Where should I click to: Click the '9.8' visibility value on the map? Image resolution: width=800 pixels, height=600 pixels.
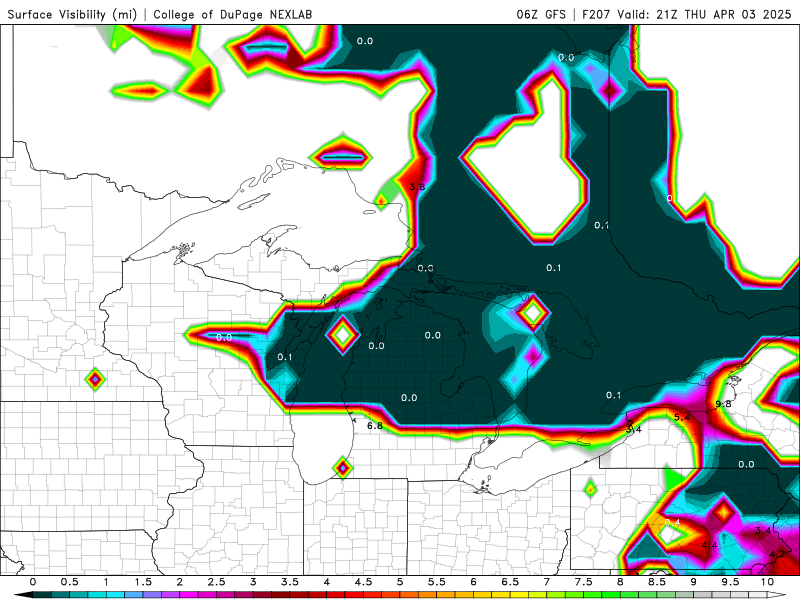tap(723, 404)
